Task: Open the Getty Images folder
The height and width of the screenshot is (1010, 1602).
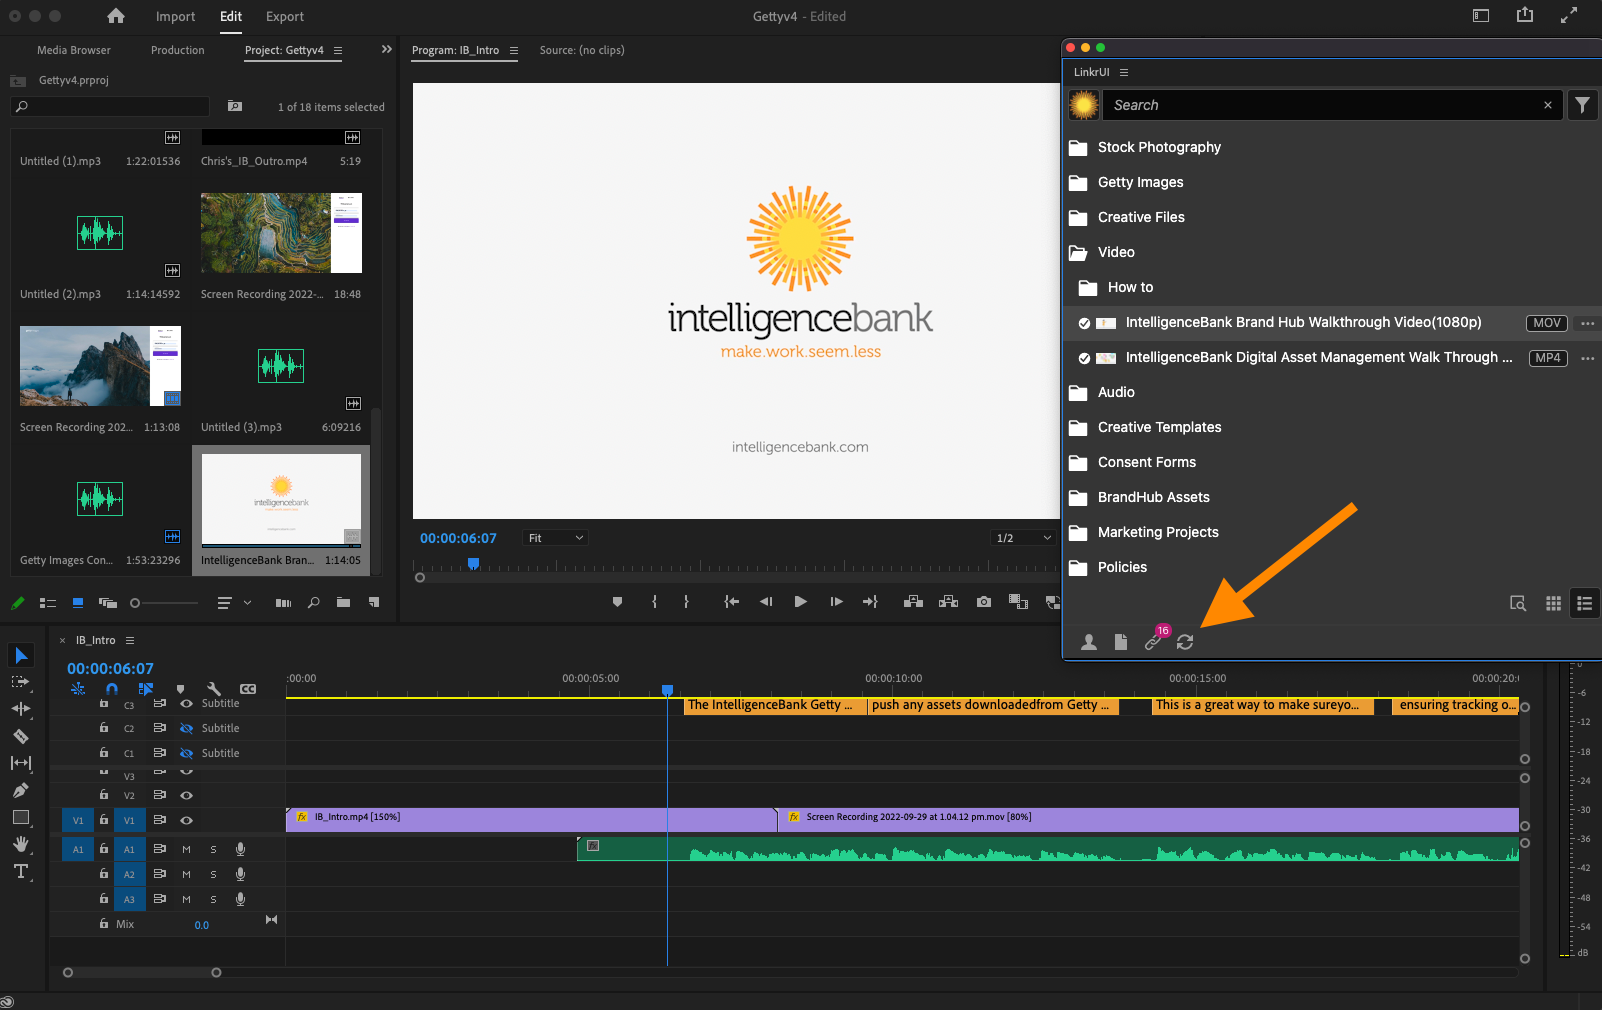Action: [1140, 182]
